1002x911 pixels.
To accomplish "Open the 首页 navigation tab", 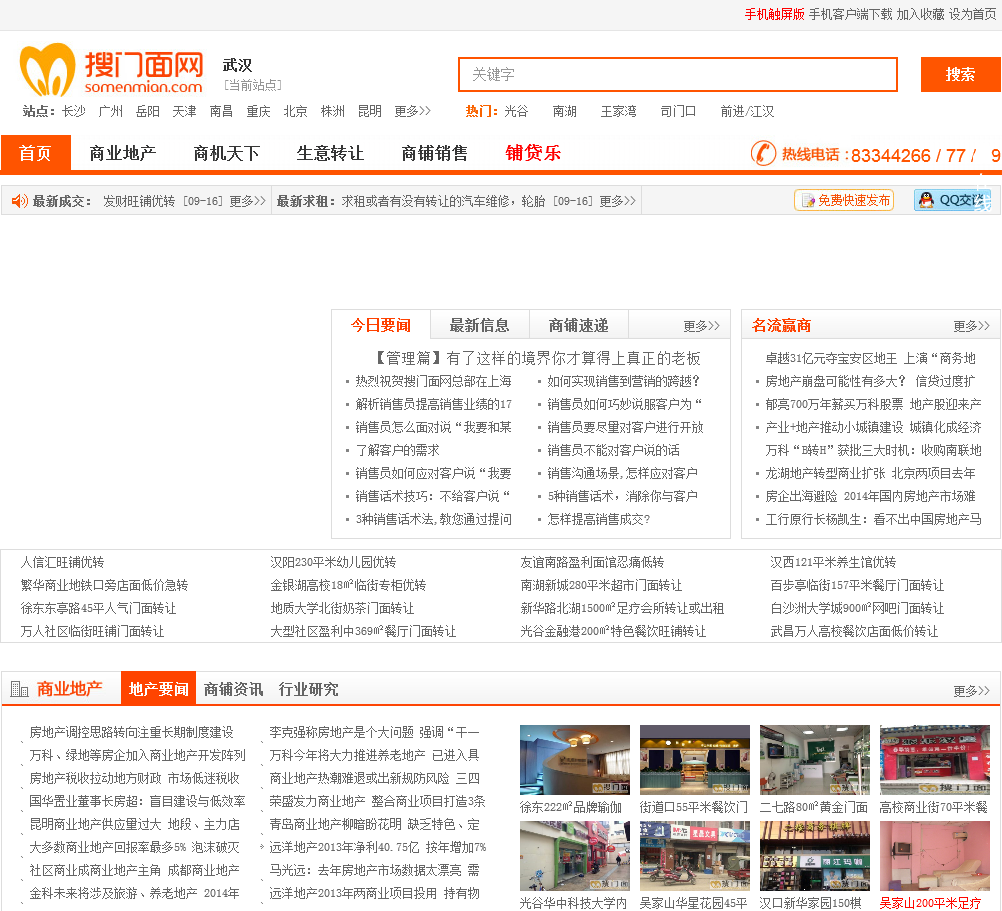I will 36,153.
